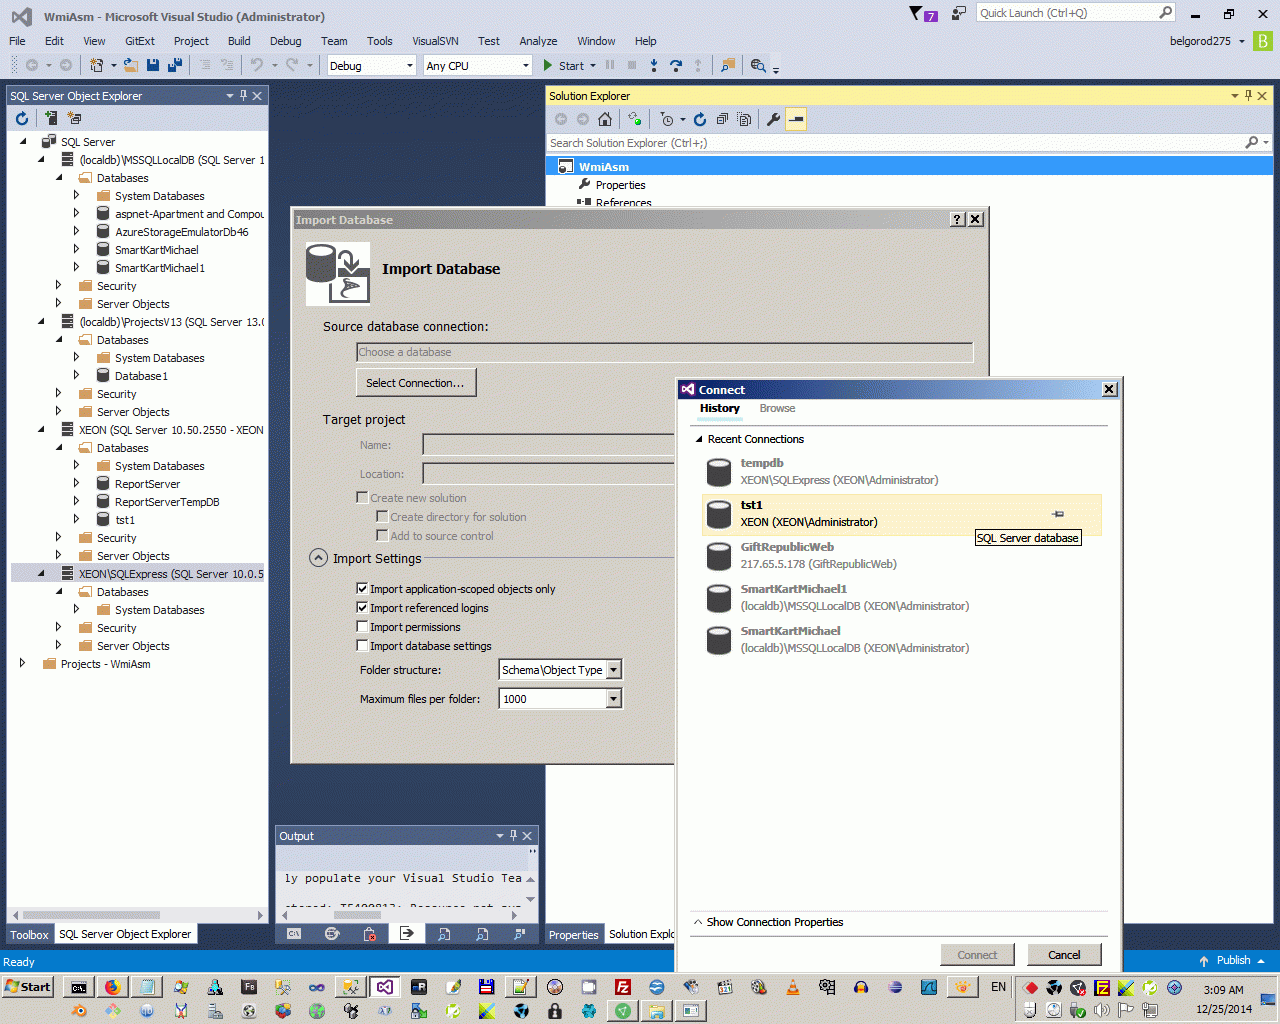Collapse the Recent Connections group
The image size is (1280, 1024).
[x=699, y=439]
